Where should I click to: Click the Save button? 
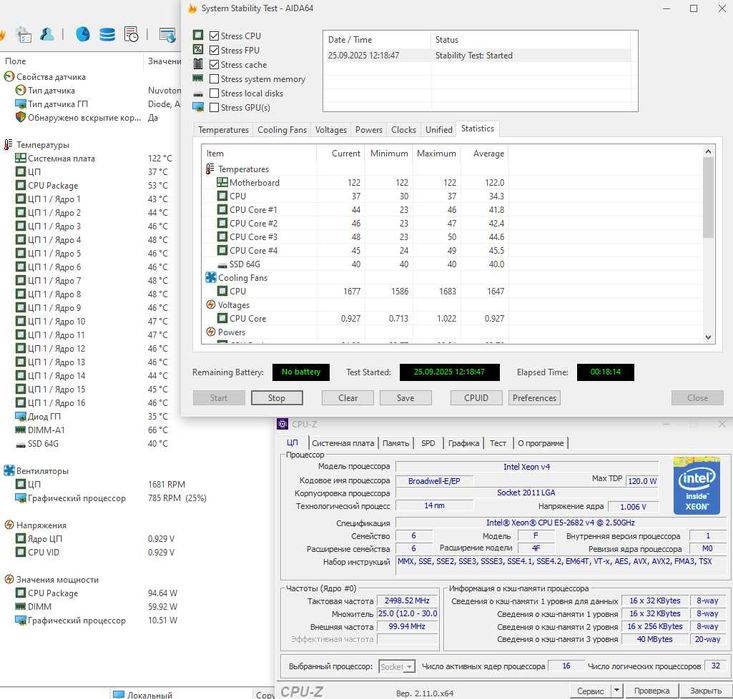(x=405, y=398)
